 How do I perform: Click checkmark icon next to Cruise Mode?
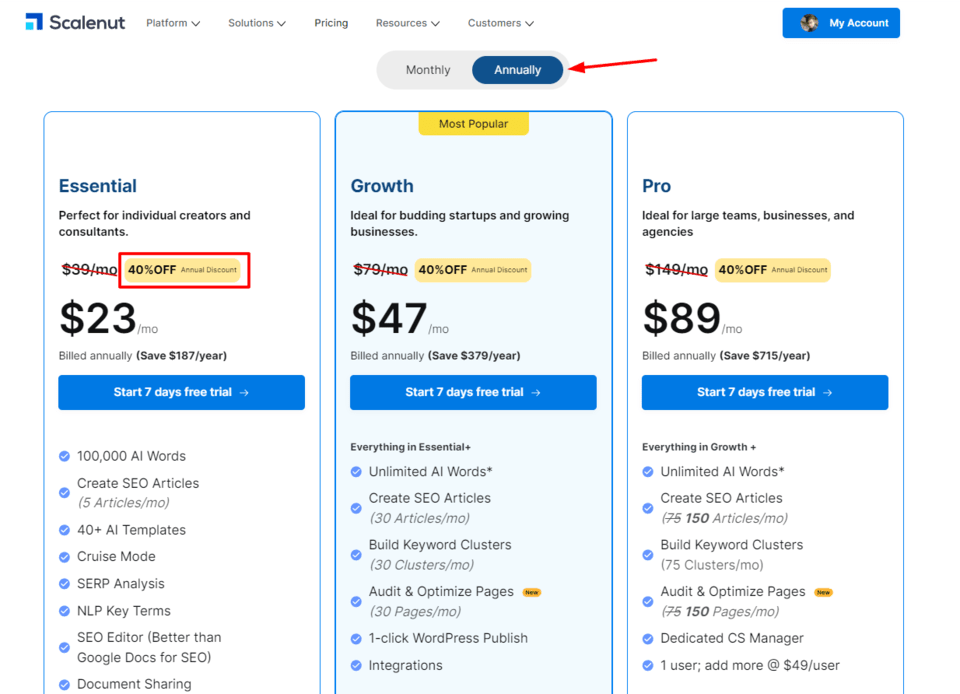(65, 557)
